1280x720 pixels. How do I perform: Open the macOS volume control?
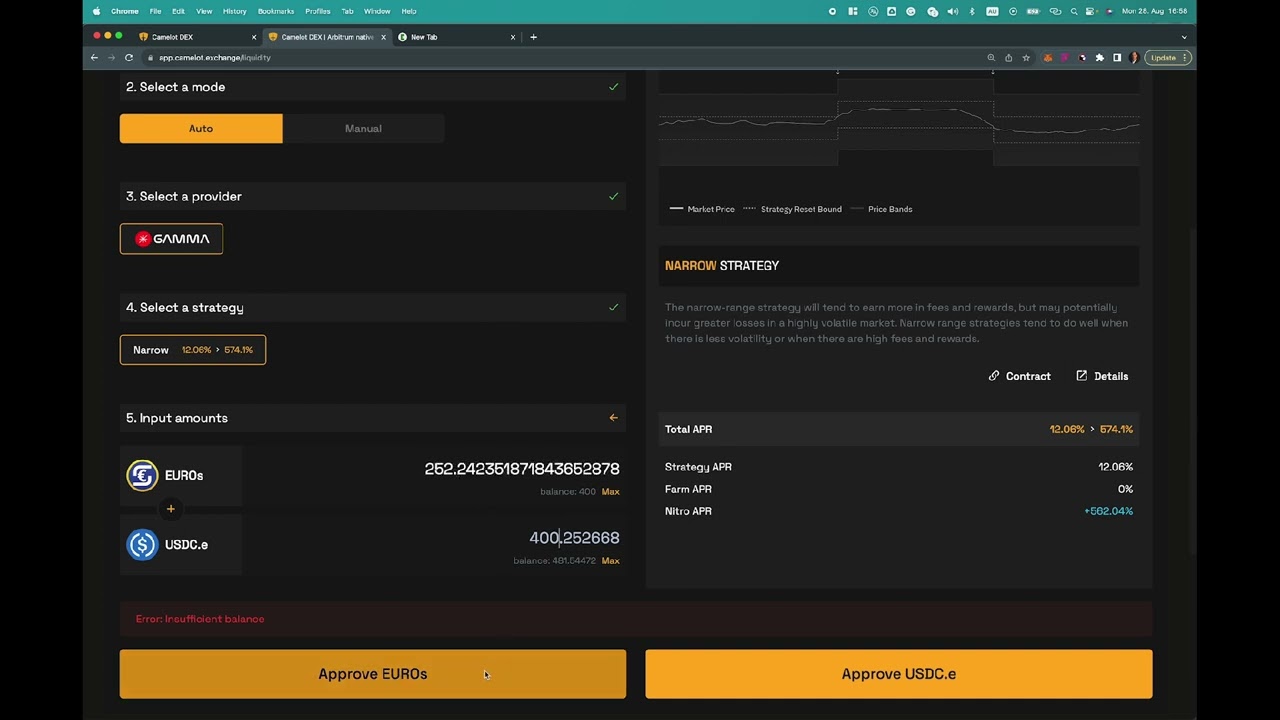click(952, 11)
